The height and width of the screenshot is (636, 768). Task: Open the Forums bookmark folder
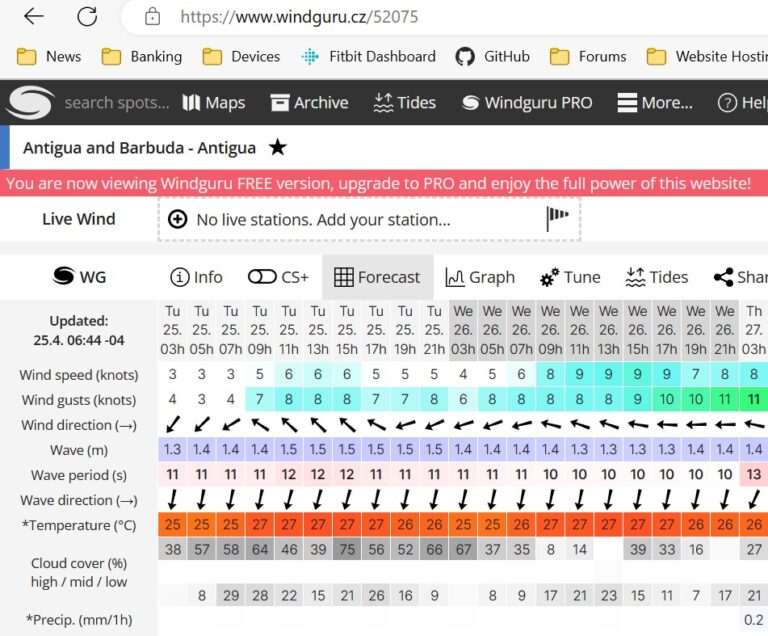588,56
